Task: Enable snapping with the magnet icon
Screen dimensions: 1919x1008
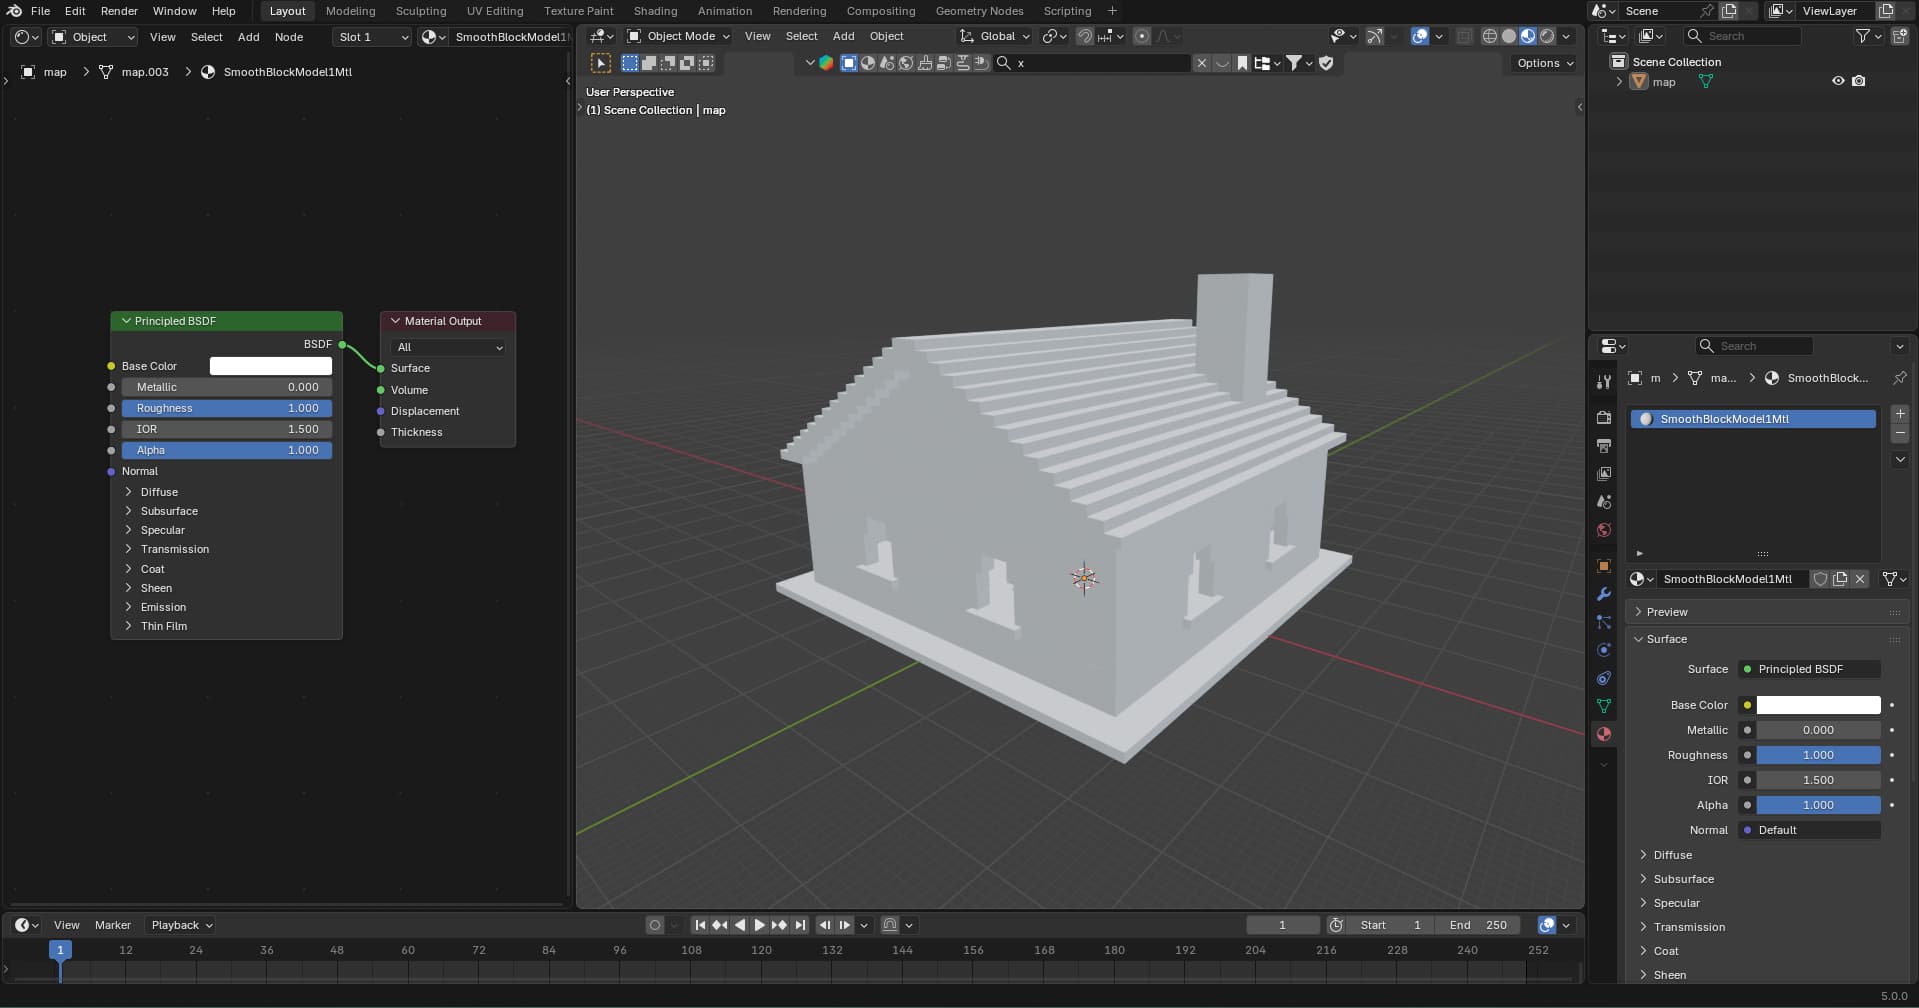Action: (x=1085, y=36)
